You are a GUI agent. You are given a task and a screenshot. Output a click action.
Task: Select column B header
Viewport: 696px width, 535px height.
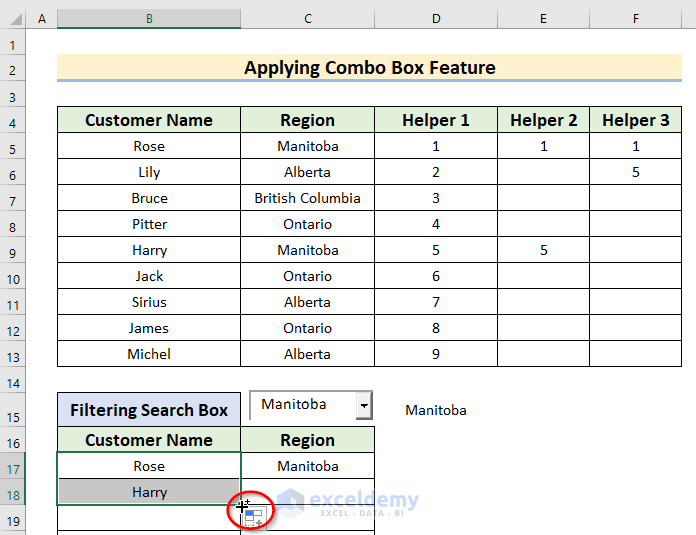(x=149, y=19)
